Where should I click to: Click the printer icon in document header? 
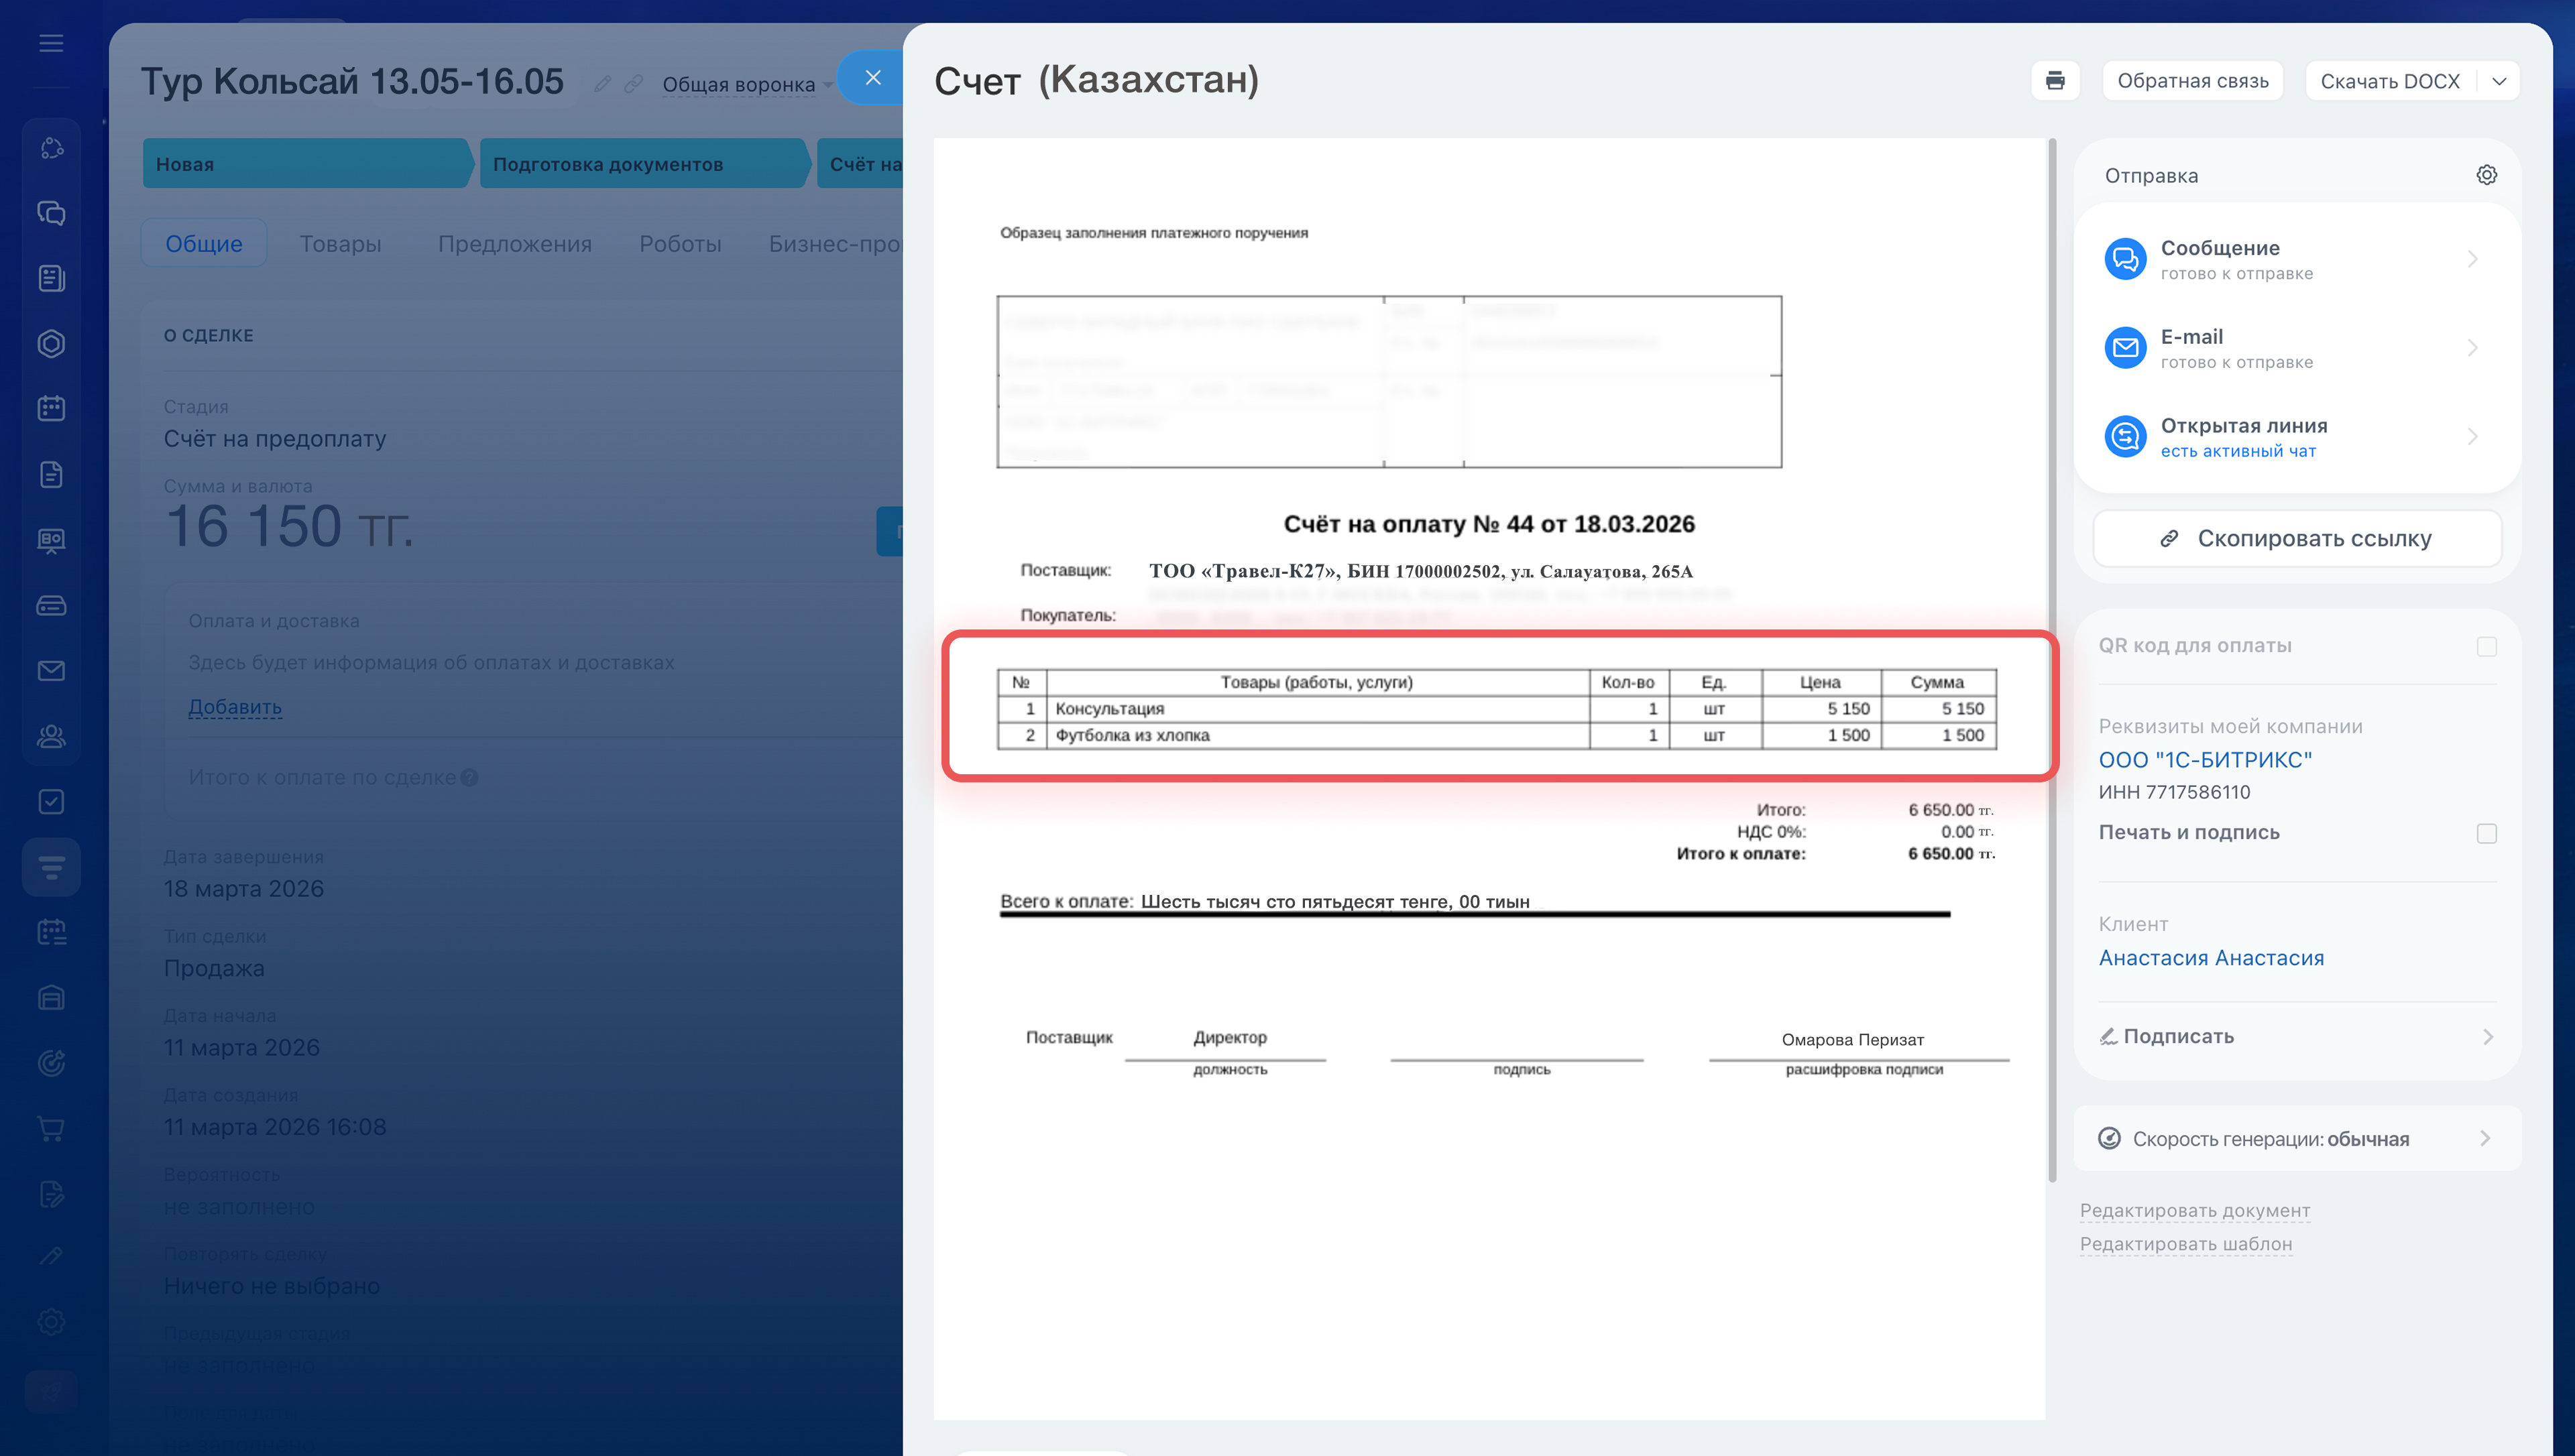click(2054, 81)
